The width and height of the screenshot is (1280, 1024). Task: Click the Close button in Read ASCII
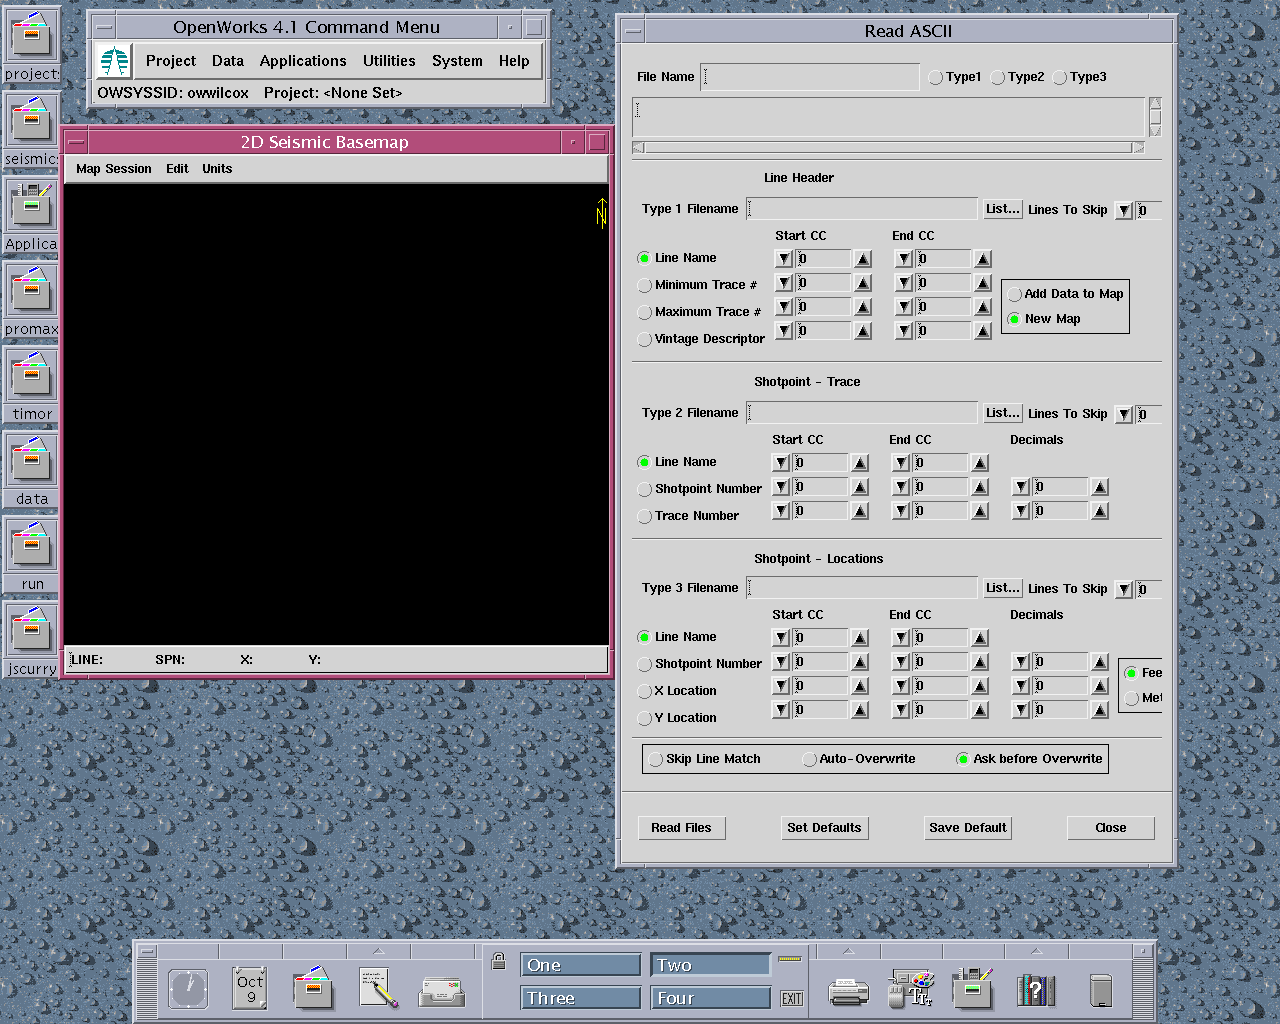(x=1111, y=828)
